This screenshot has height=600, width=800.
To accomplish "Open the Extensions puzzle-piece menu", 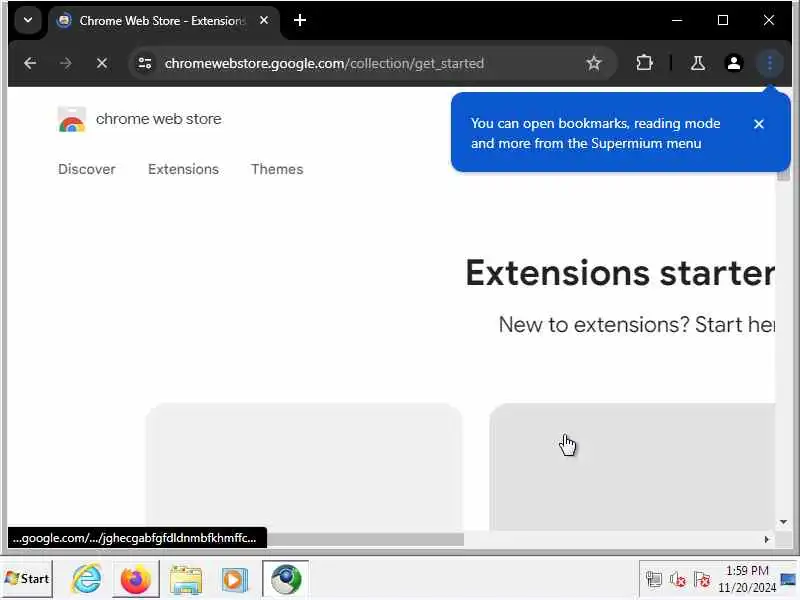I will pos(644,63).
